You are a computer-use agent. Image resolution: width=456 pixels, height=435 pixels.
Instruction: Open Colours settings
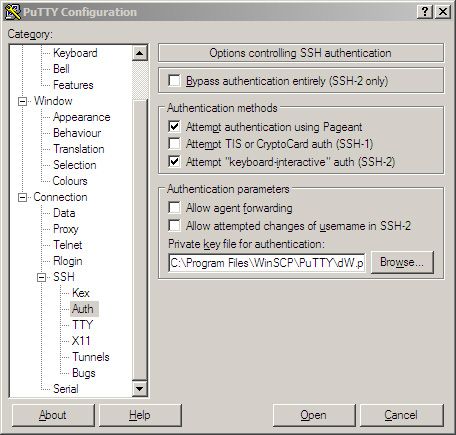70,181
